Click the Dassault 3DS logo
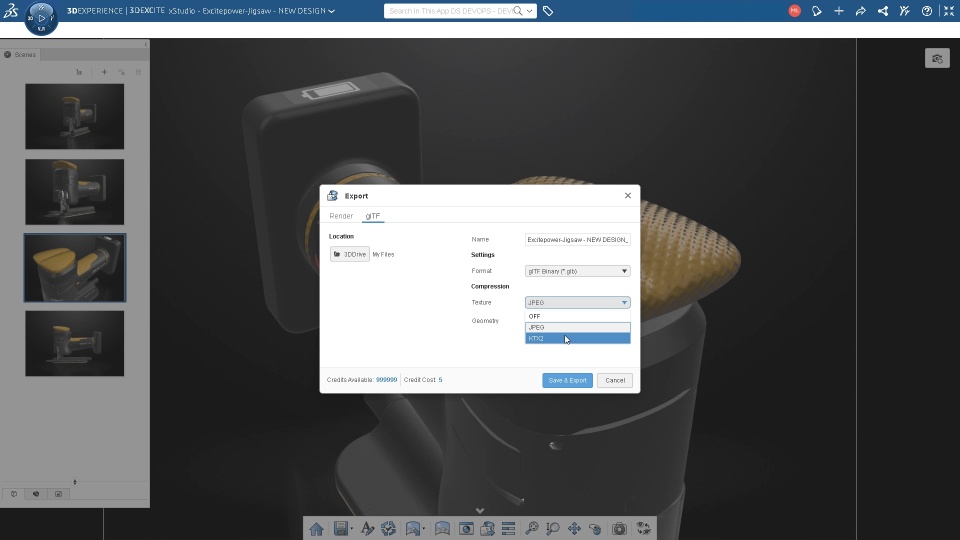The image size is (960, 540). [x=11, y=10]
